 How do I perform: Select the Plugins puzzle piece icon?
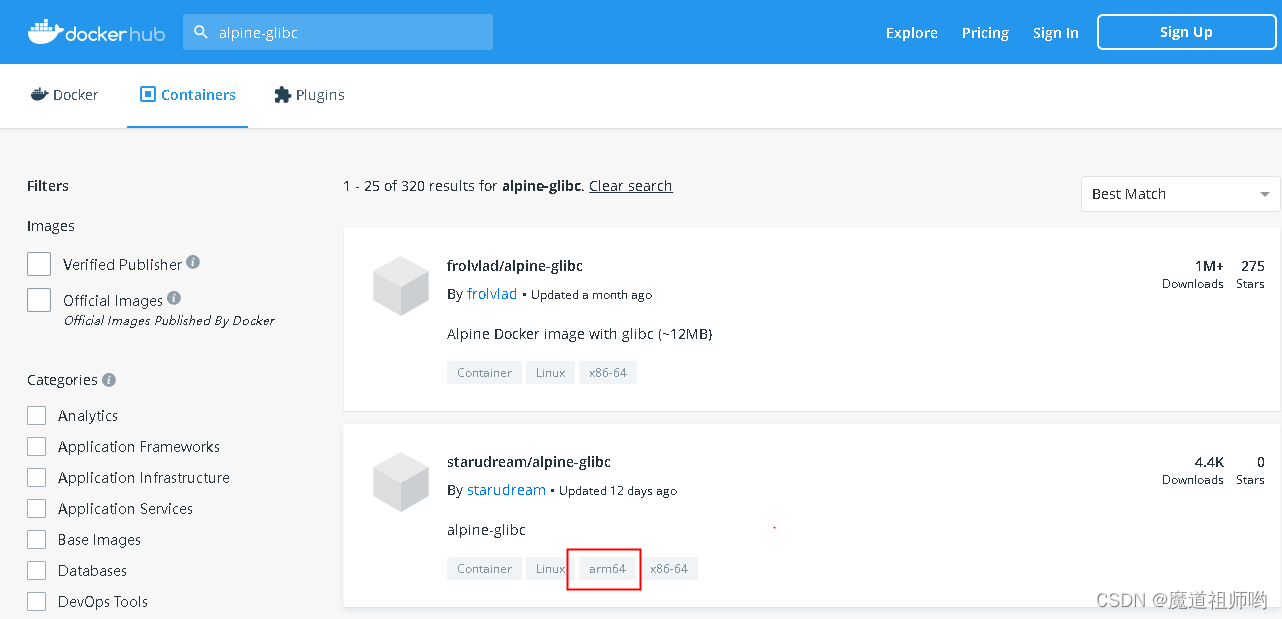click(282, 94)
